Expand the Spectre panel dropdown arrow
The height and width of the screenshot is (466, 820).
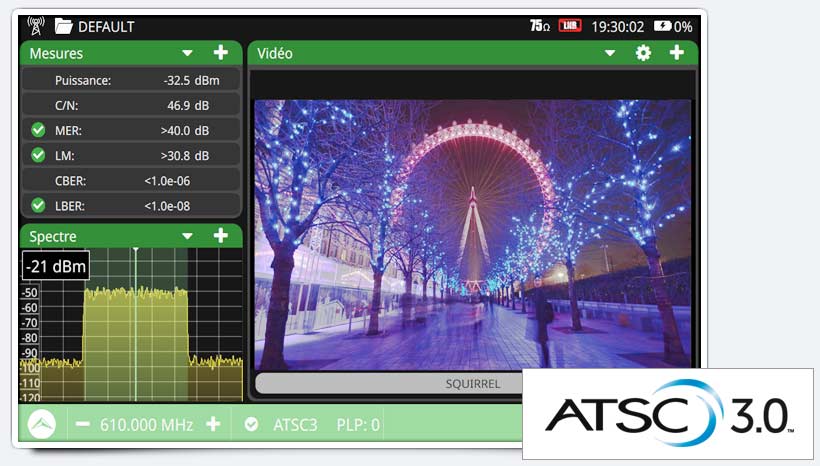pos(187,236)
